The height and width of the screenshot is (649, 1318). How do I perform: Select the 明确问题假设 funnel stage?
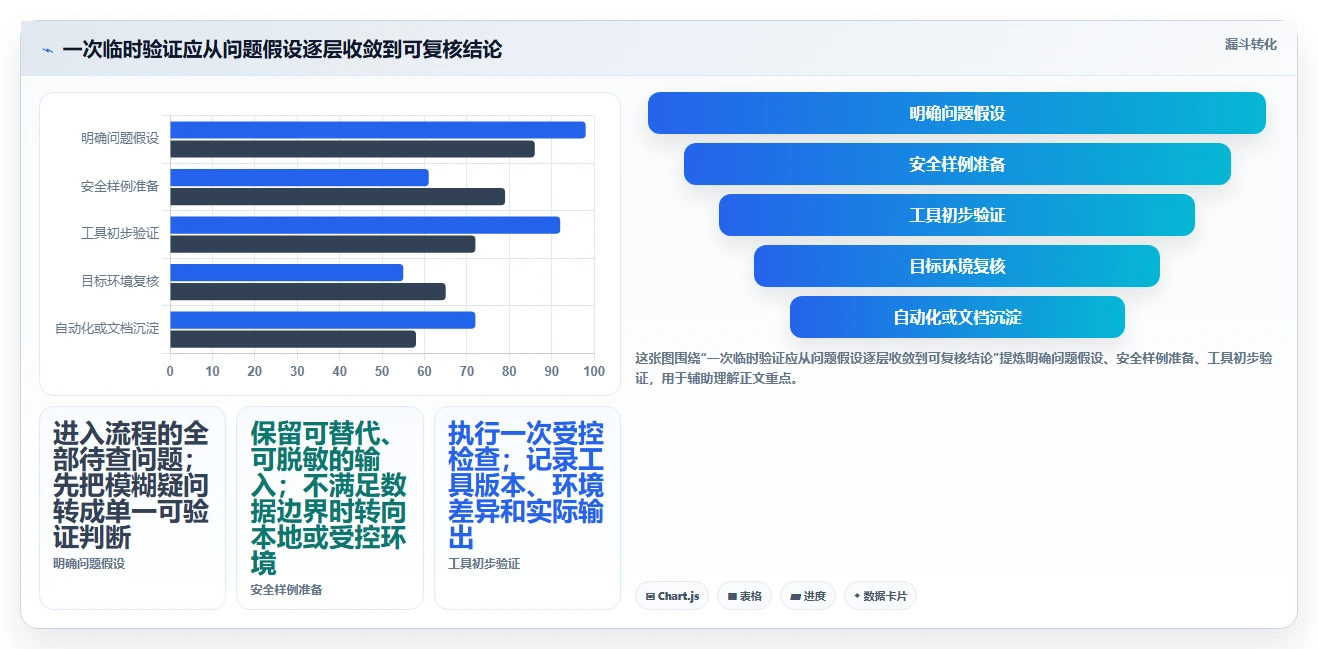[x=957, y=113]
